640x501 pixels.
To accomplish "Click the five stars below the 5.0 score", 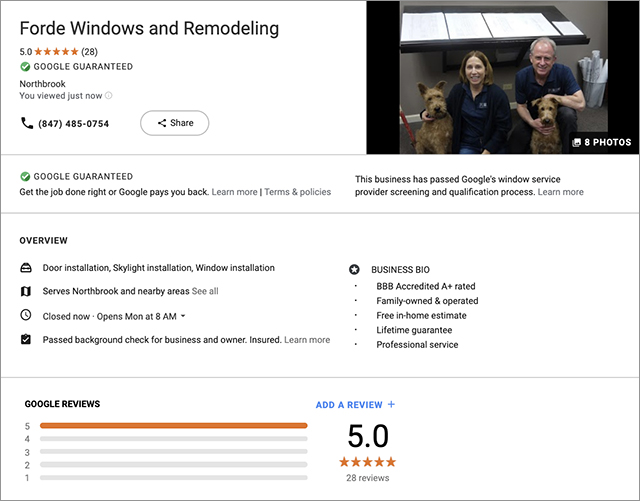I will tap(367, 462).
